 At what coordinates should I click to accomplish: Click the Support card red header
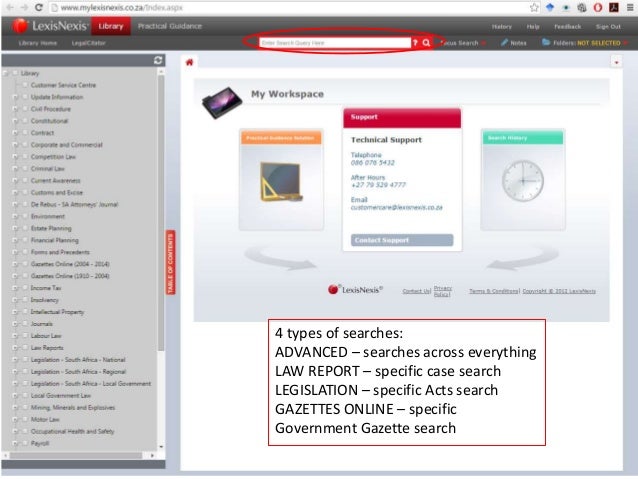(x=402, y=118)
